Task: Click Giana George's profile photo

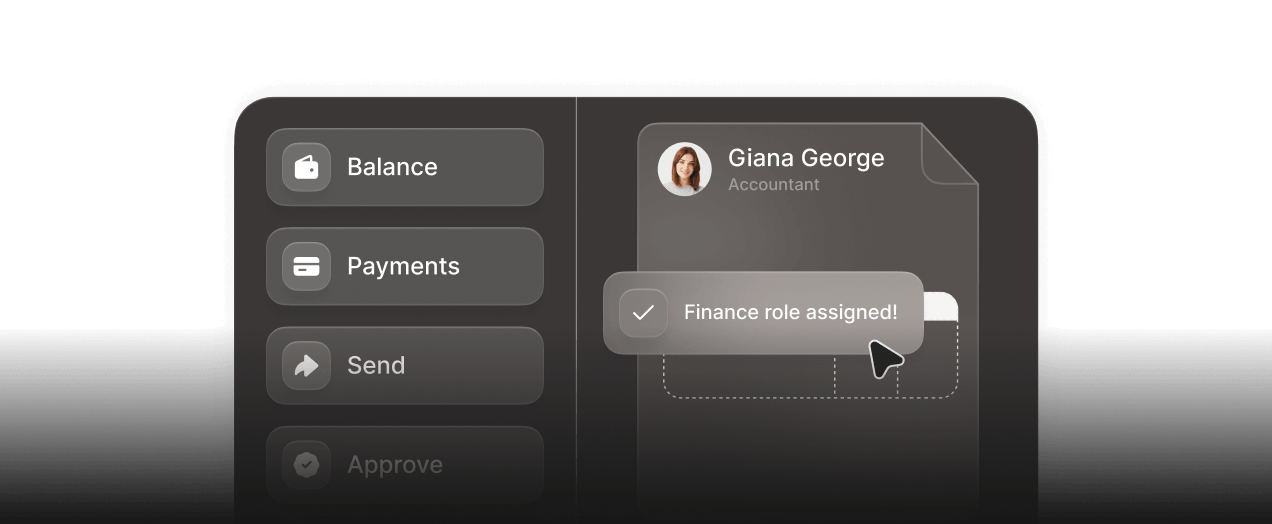Action: 685,169
